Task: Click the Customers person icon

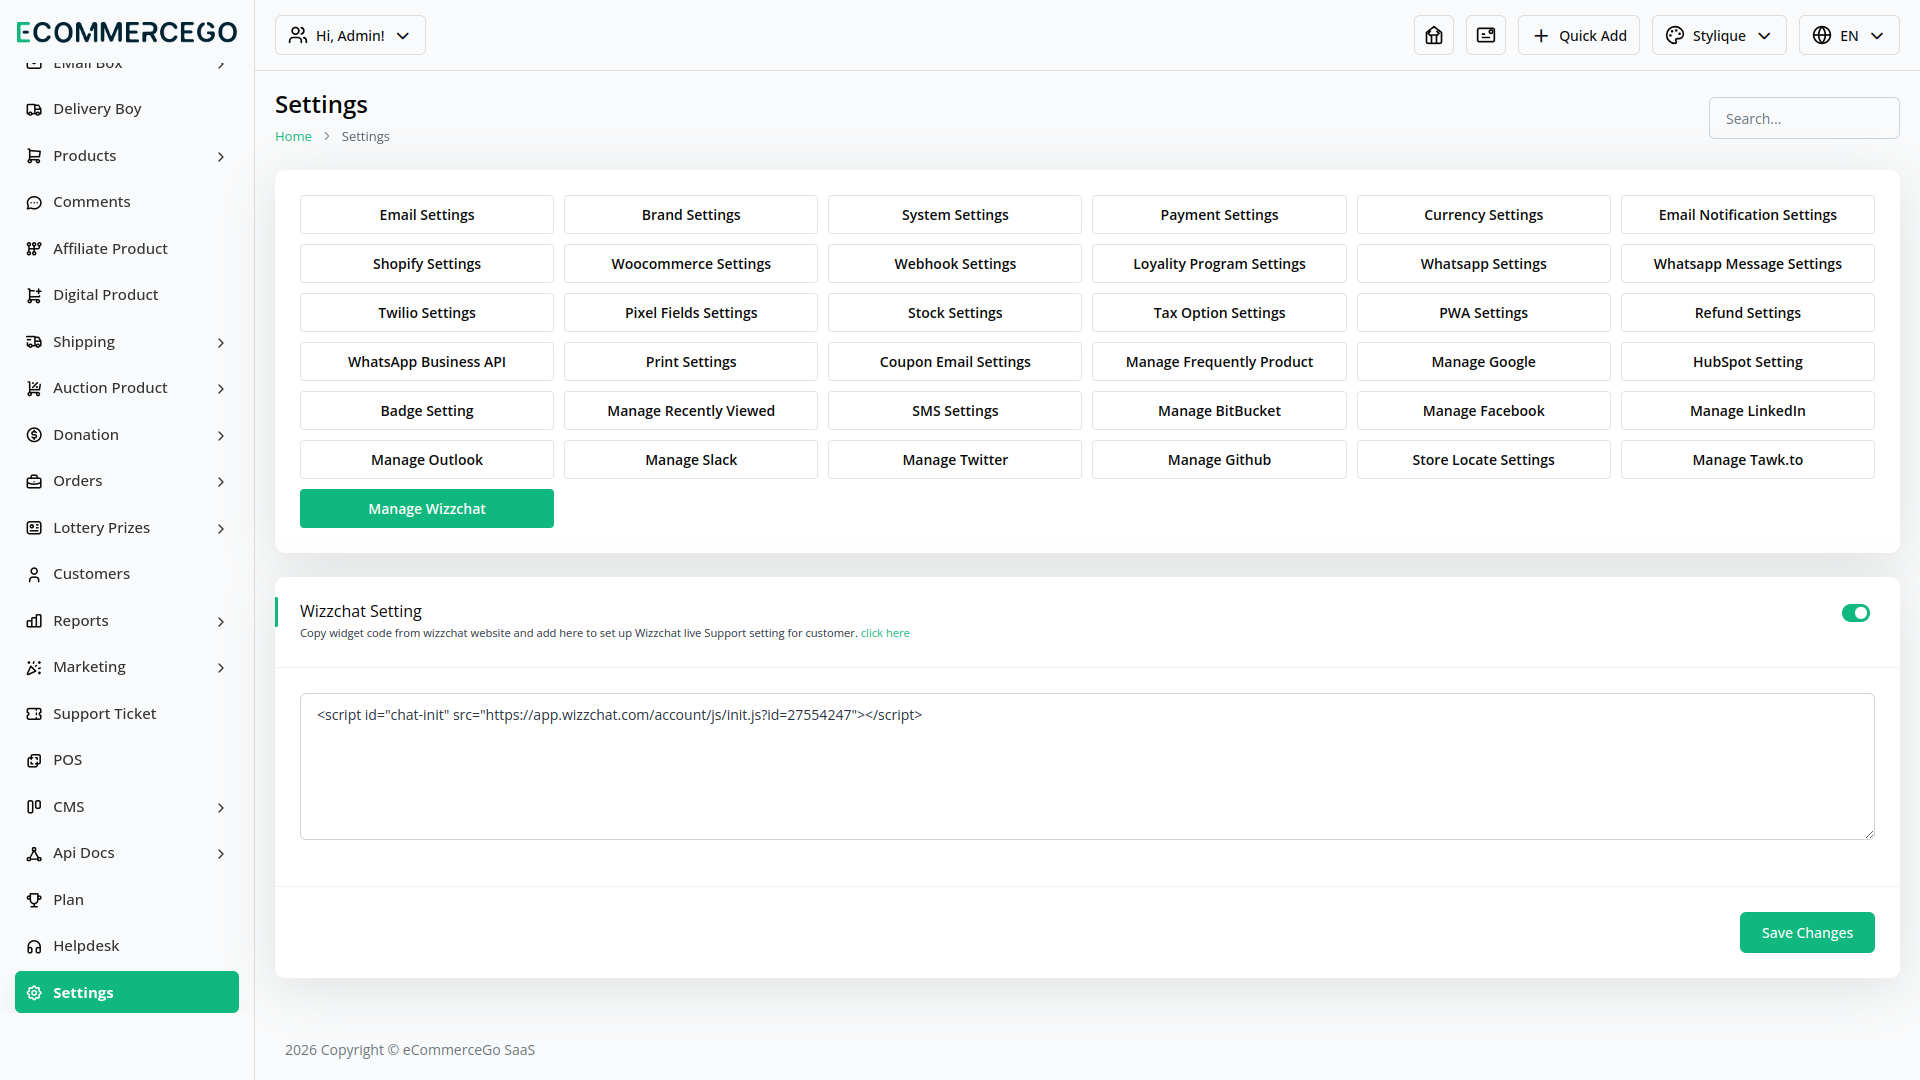Action: click(x=34, y=574)
